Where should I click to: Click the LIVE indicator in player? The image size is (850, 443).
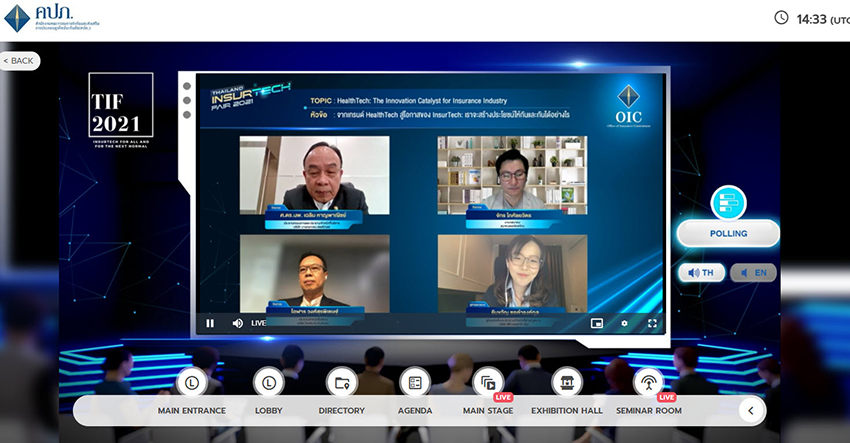pos(259,323)
